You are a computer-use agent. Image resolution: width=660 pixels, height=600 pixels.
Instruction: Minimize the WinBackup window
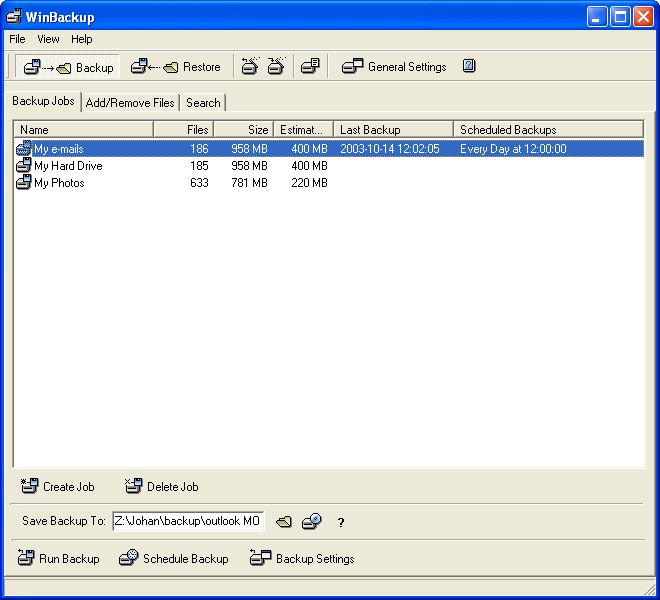click(x=597, y=17)
